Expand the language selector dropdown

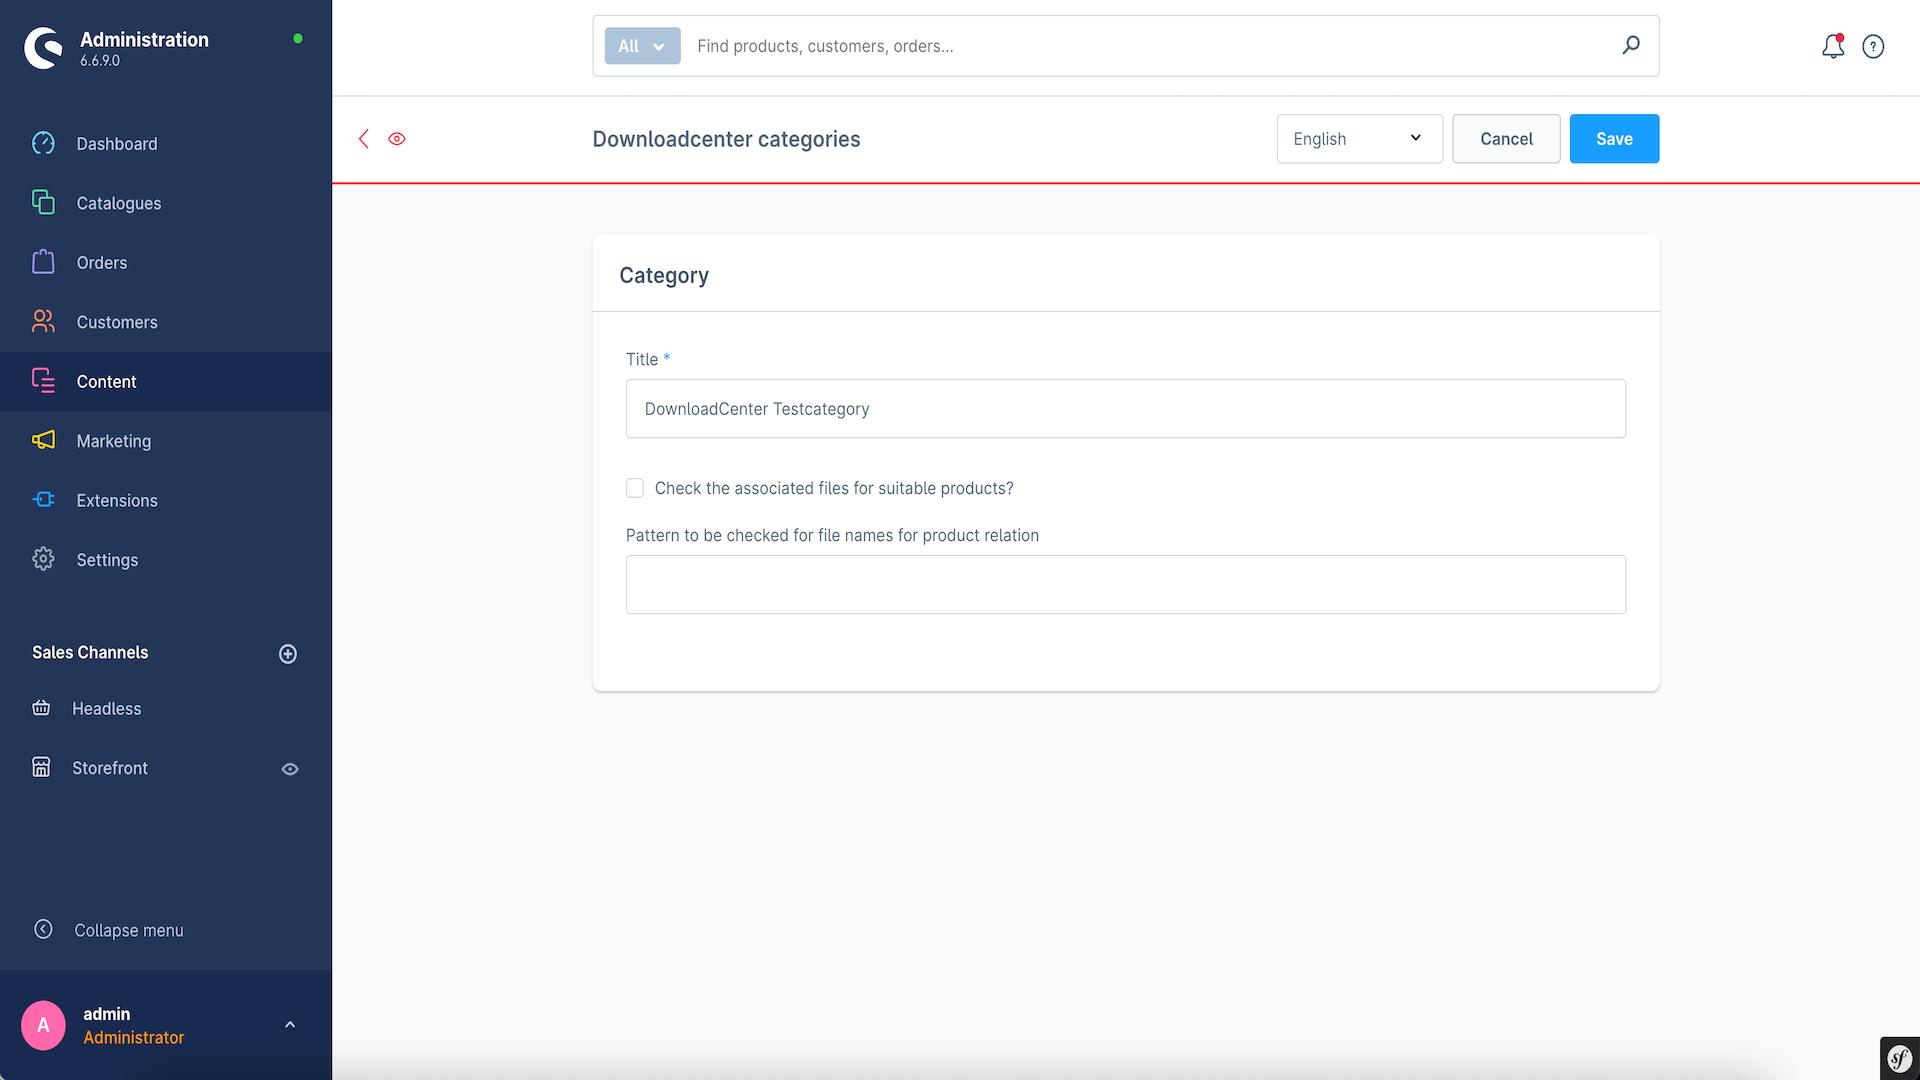[x=1360, y=138]
